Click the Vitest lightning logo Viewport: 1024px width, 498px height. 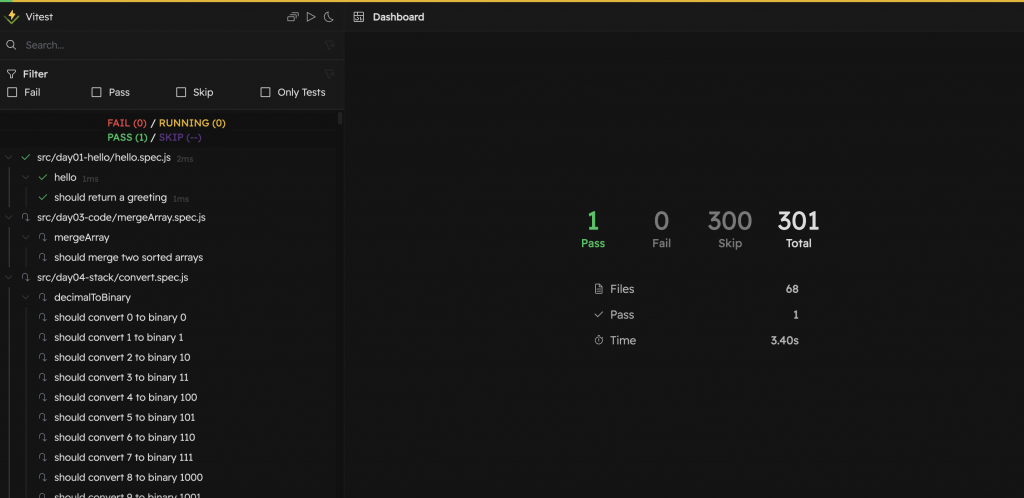[x=11, y=17]
